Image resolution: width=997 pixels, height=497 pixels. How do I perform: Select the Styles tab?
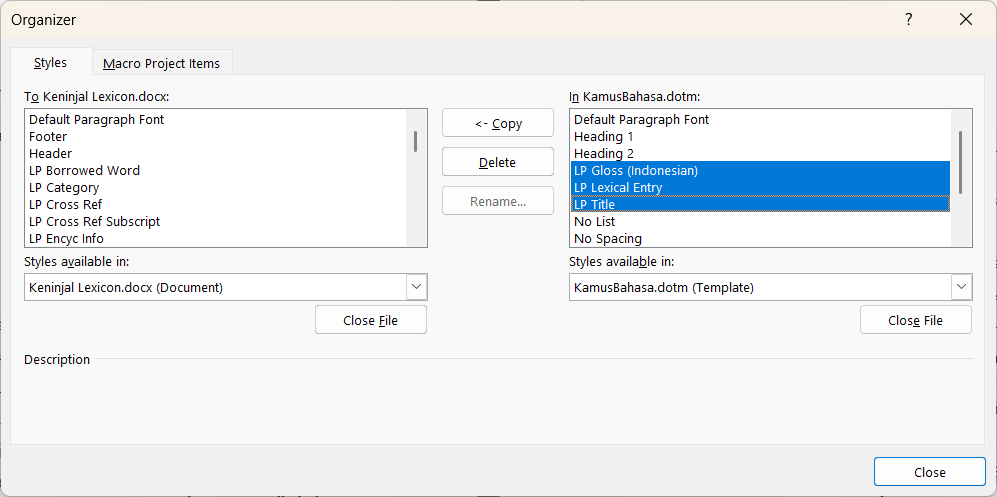[x=50, y=62]
